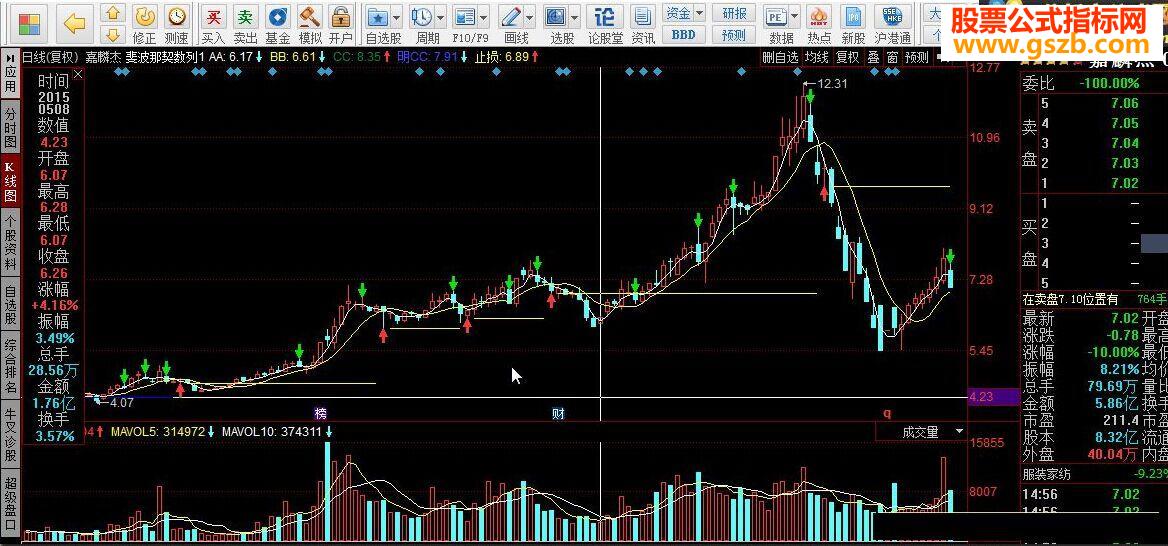Click the BBD button
The width and height of the screenshot is (1168, 546).
(683, 34)
